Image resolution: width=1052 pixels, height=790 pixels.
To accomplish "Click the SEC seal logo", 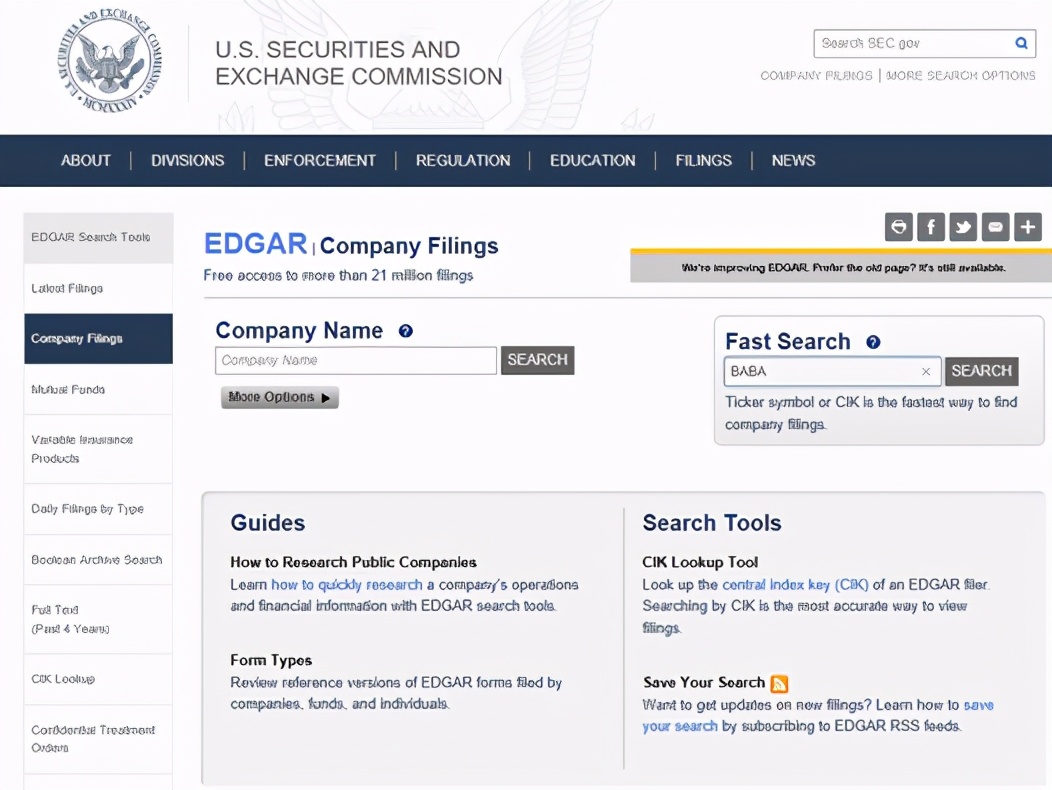I will coord(109,60).
